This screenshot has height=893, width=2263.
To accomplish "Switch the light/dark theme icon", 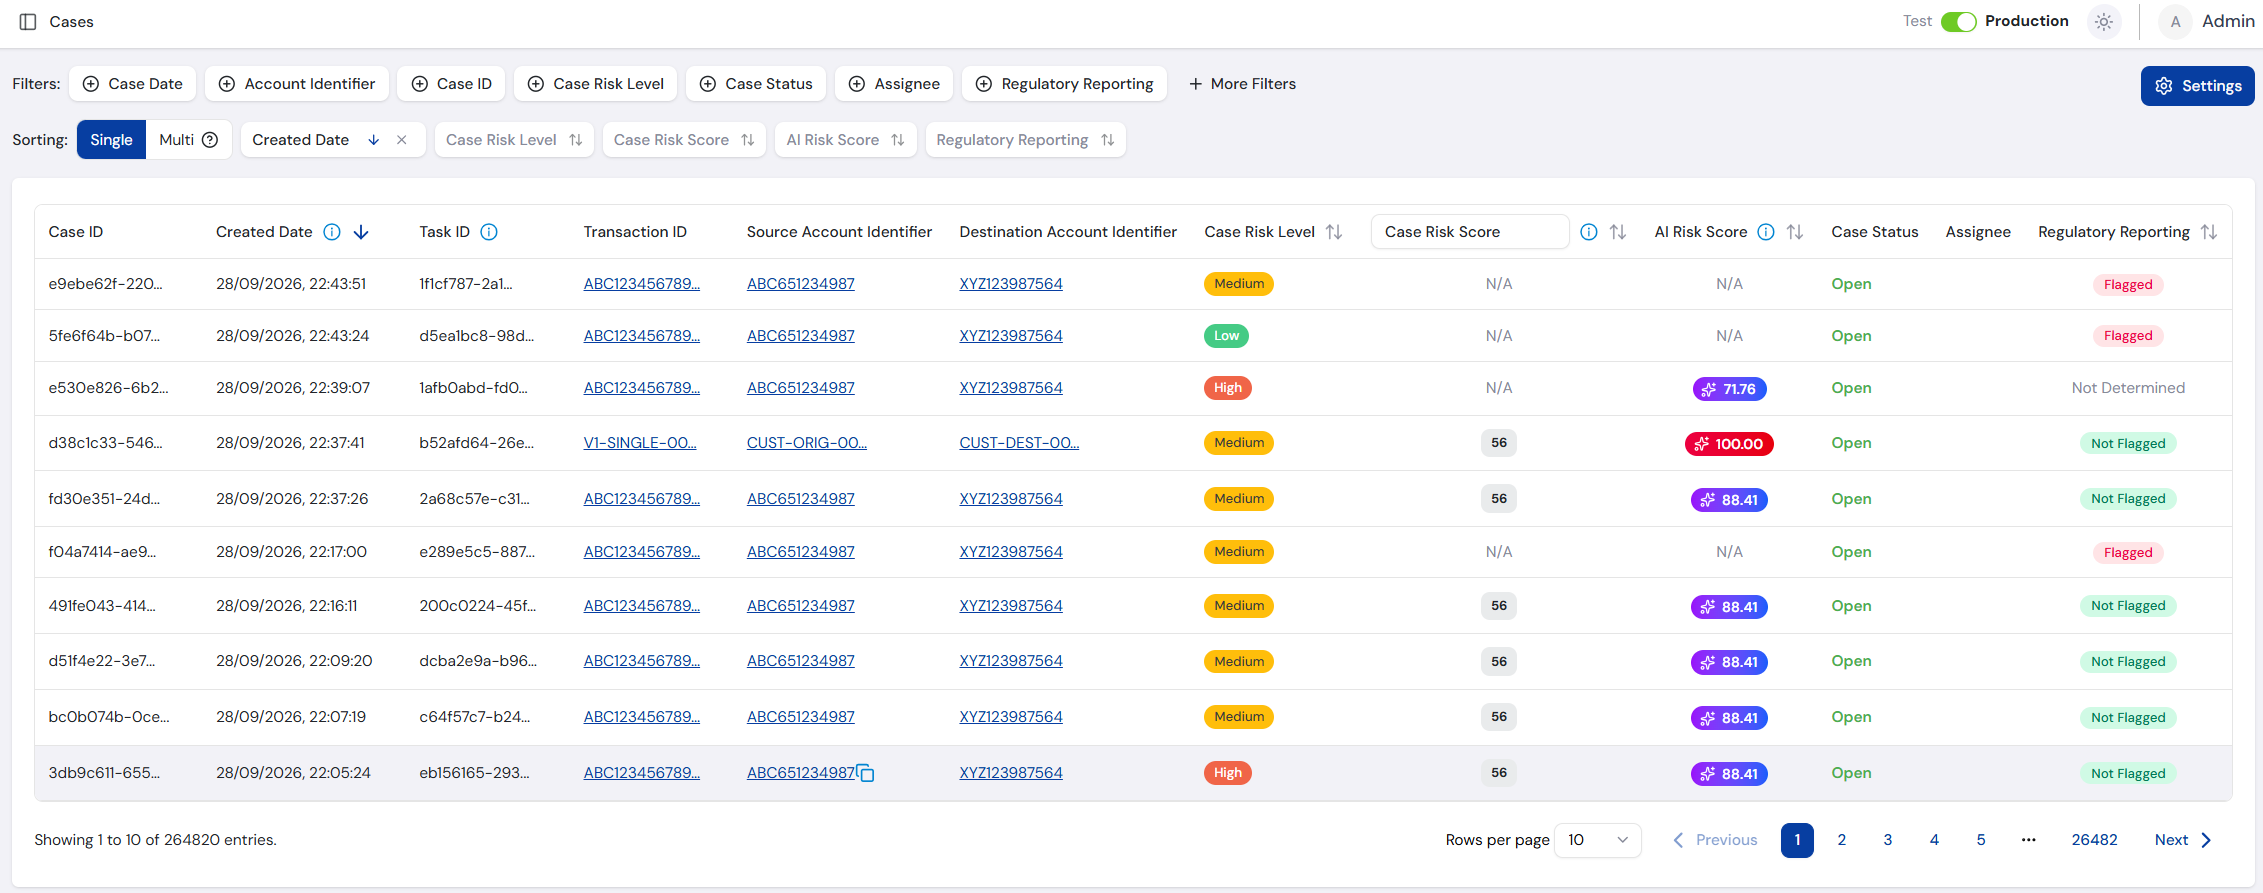I will point(2104,22).
